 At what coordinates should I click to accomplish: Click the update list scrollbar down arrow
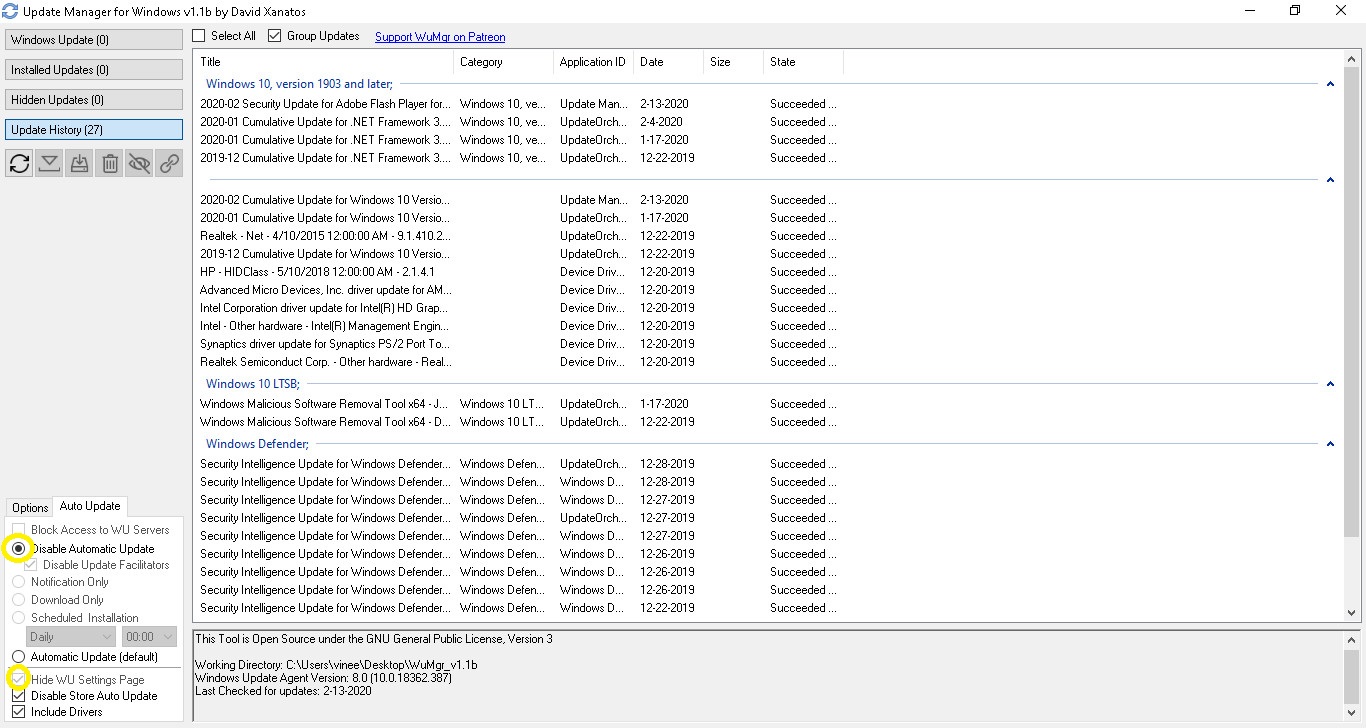tap(1353, 612)
